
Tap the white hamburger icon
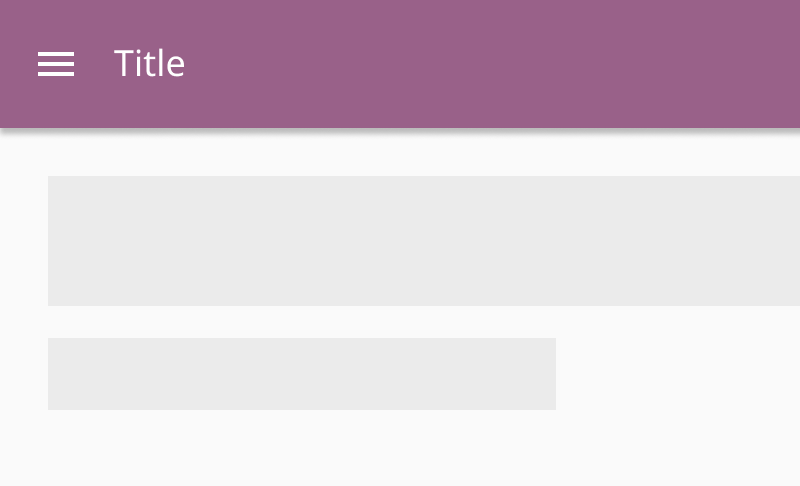click(56, 64)
